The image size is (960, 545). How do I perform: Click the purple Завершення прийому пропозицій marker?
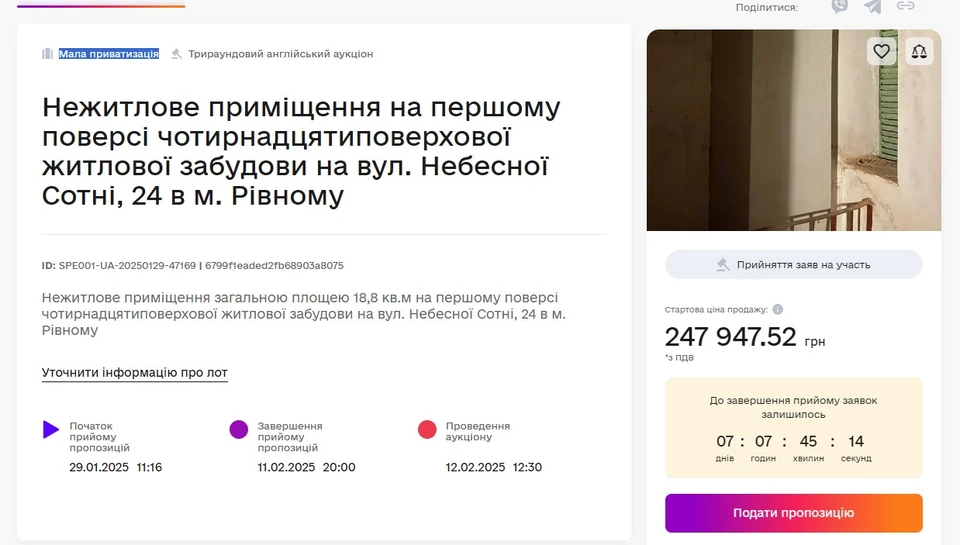[x=239, y=430]
